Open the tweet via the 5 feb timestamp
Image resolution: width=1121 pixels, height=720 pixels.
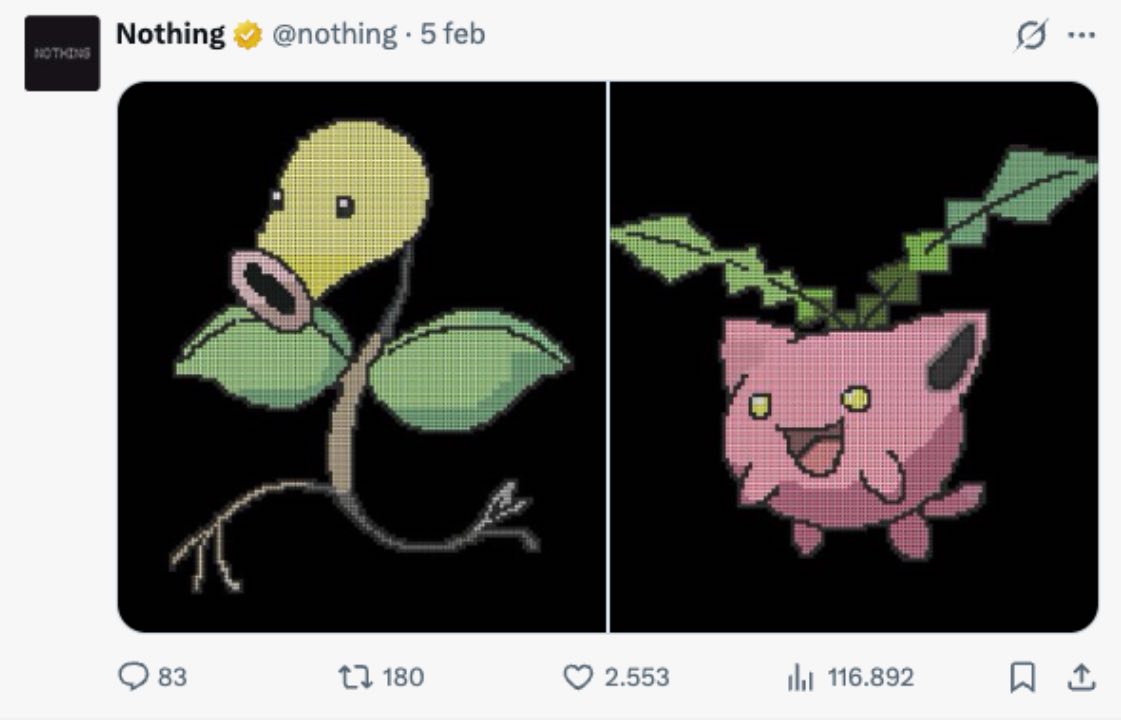tap(451, 32)
